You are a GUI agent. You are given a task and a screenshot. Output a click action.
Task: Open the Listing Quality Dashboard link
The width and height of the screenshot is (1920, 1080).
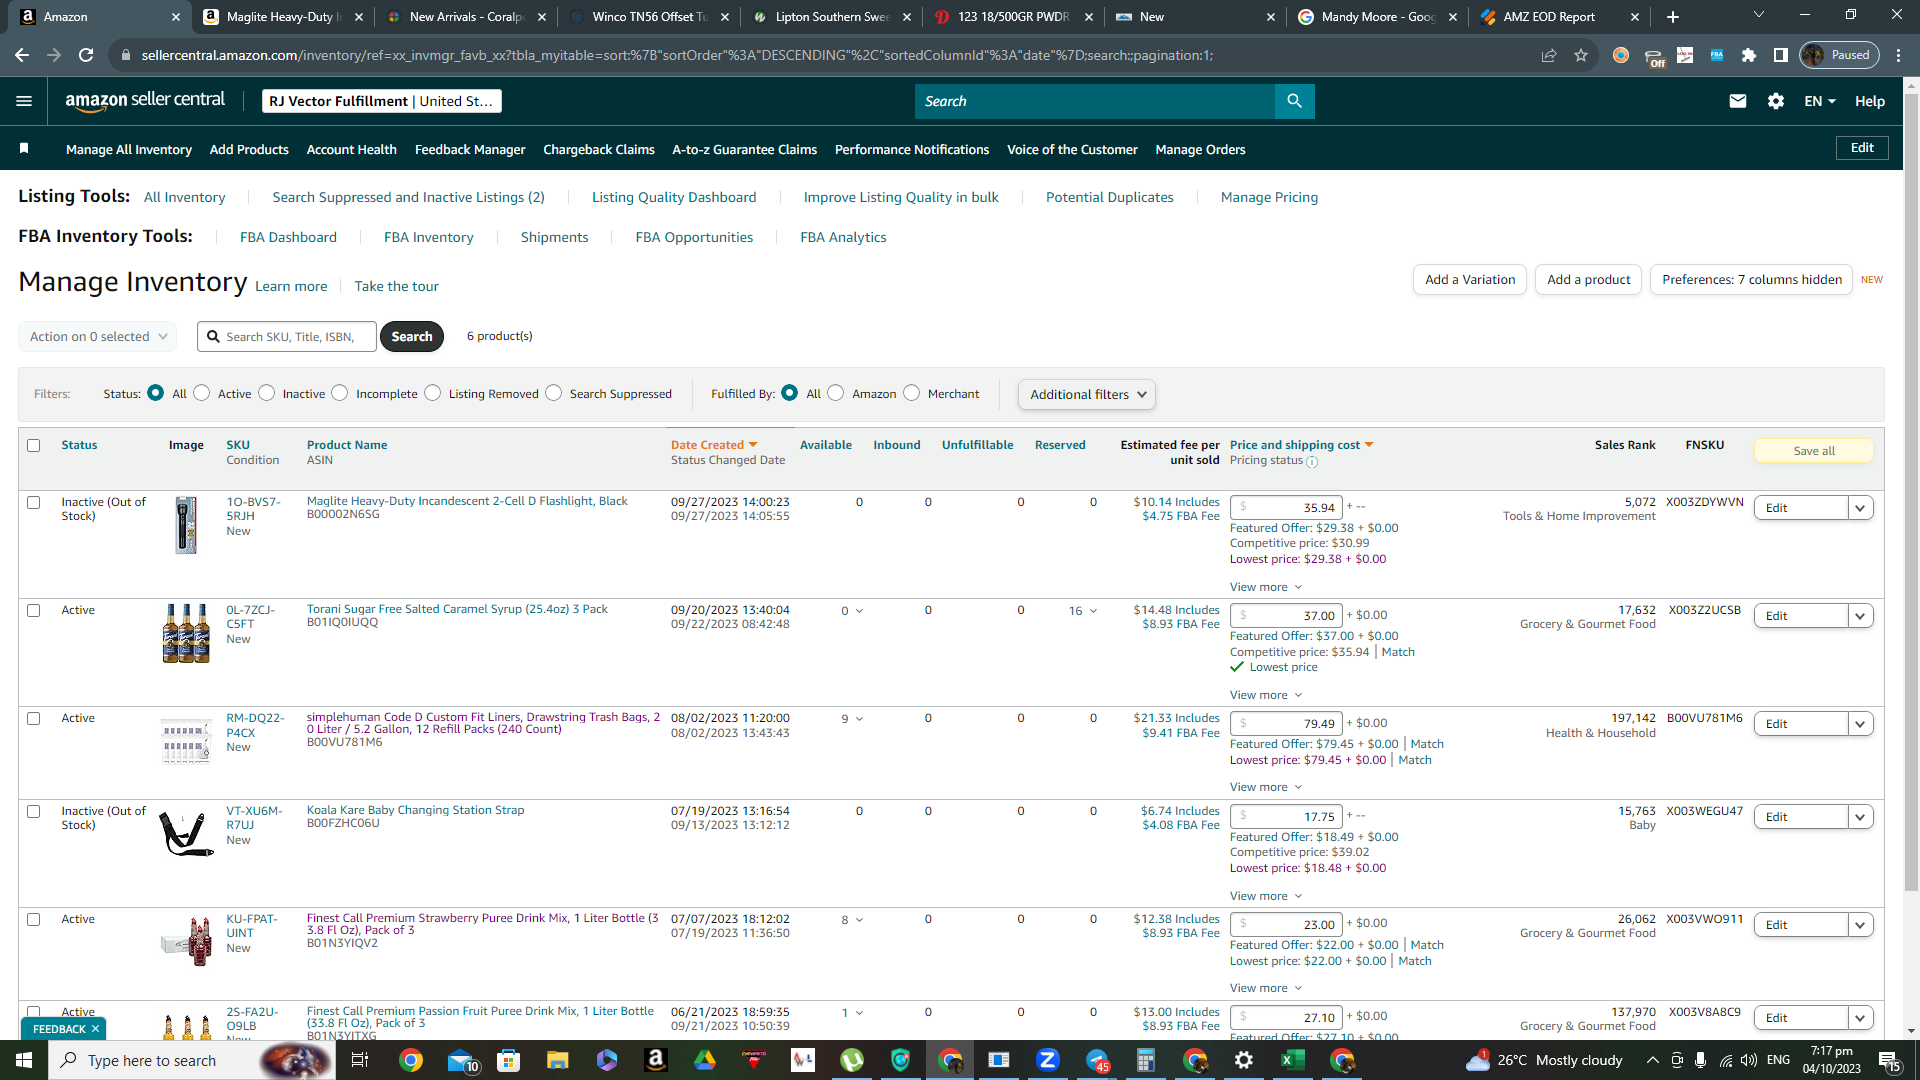coord(674,197)
